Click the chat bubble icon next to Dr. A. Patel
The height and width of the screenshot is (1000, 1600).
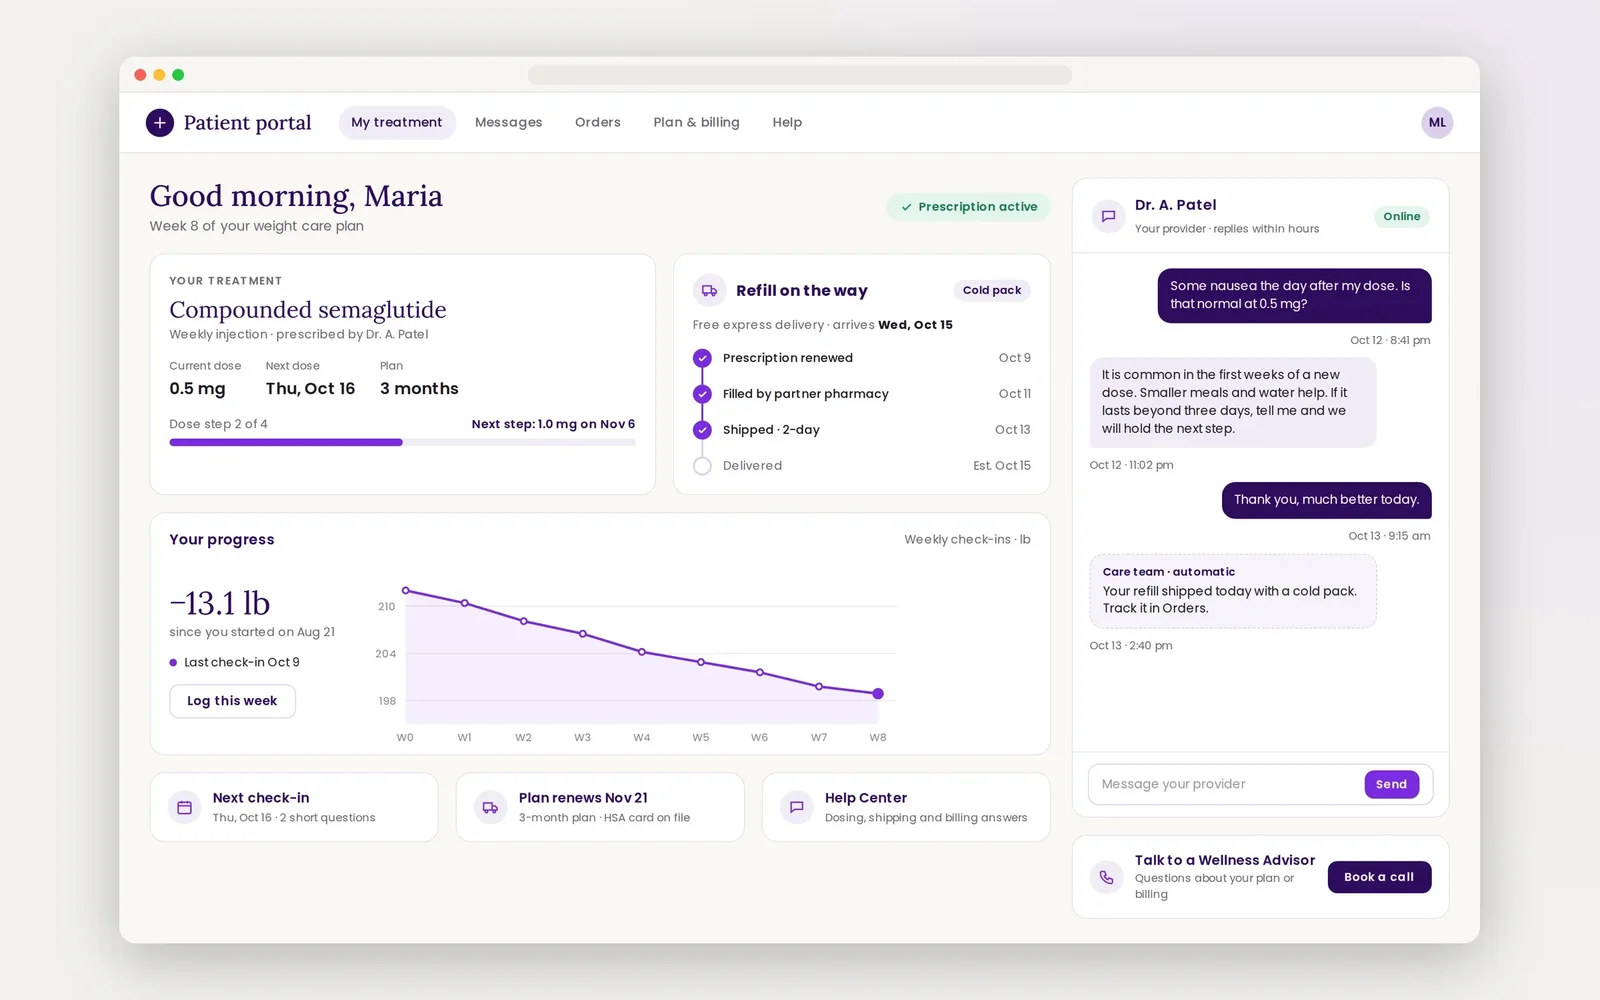point(1108,217)
